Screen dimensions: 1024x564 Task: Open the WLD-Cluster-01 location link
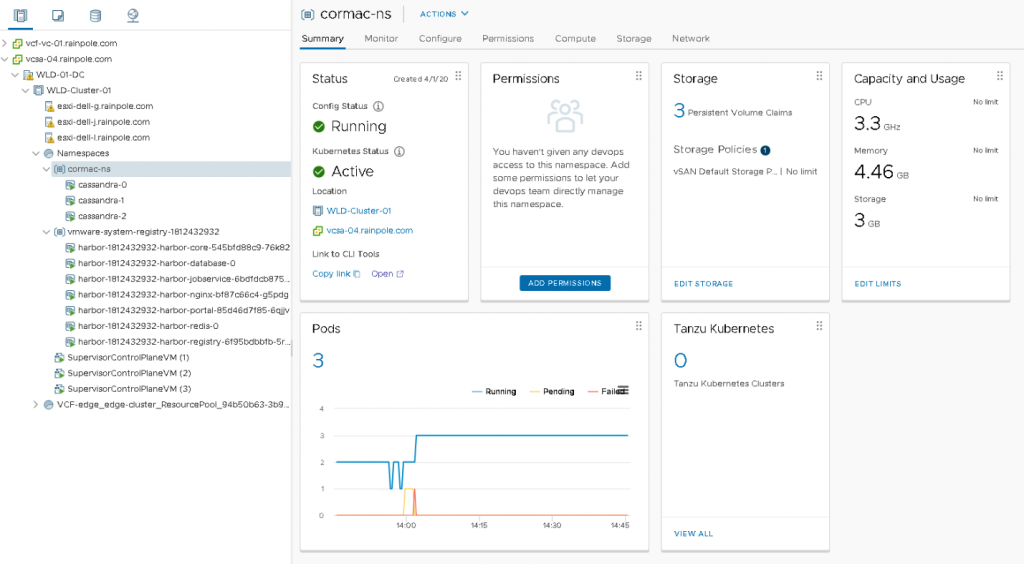[358, 211]
